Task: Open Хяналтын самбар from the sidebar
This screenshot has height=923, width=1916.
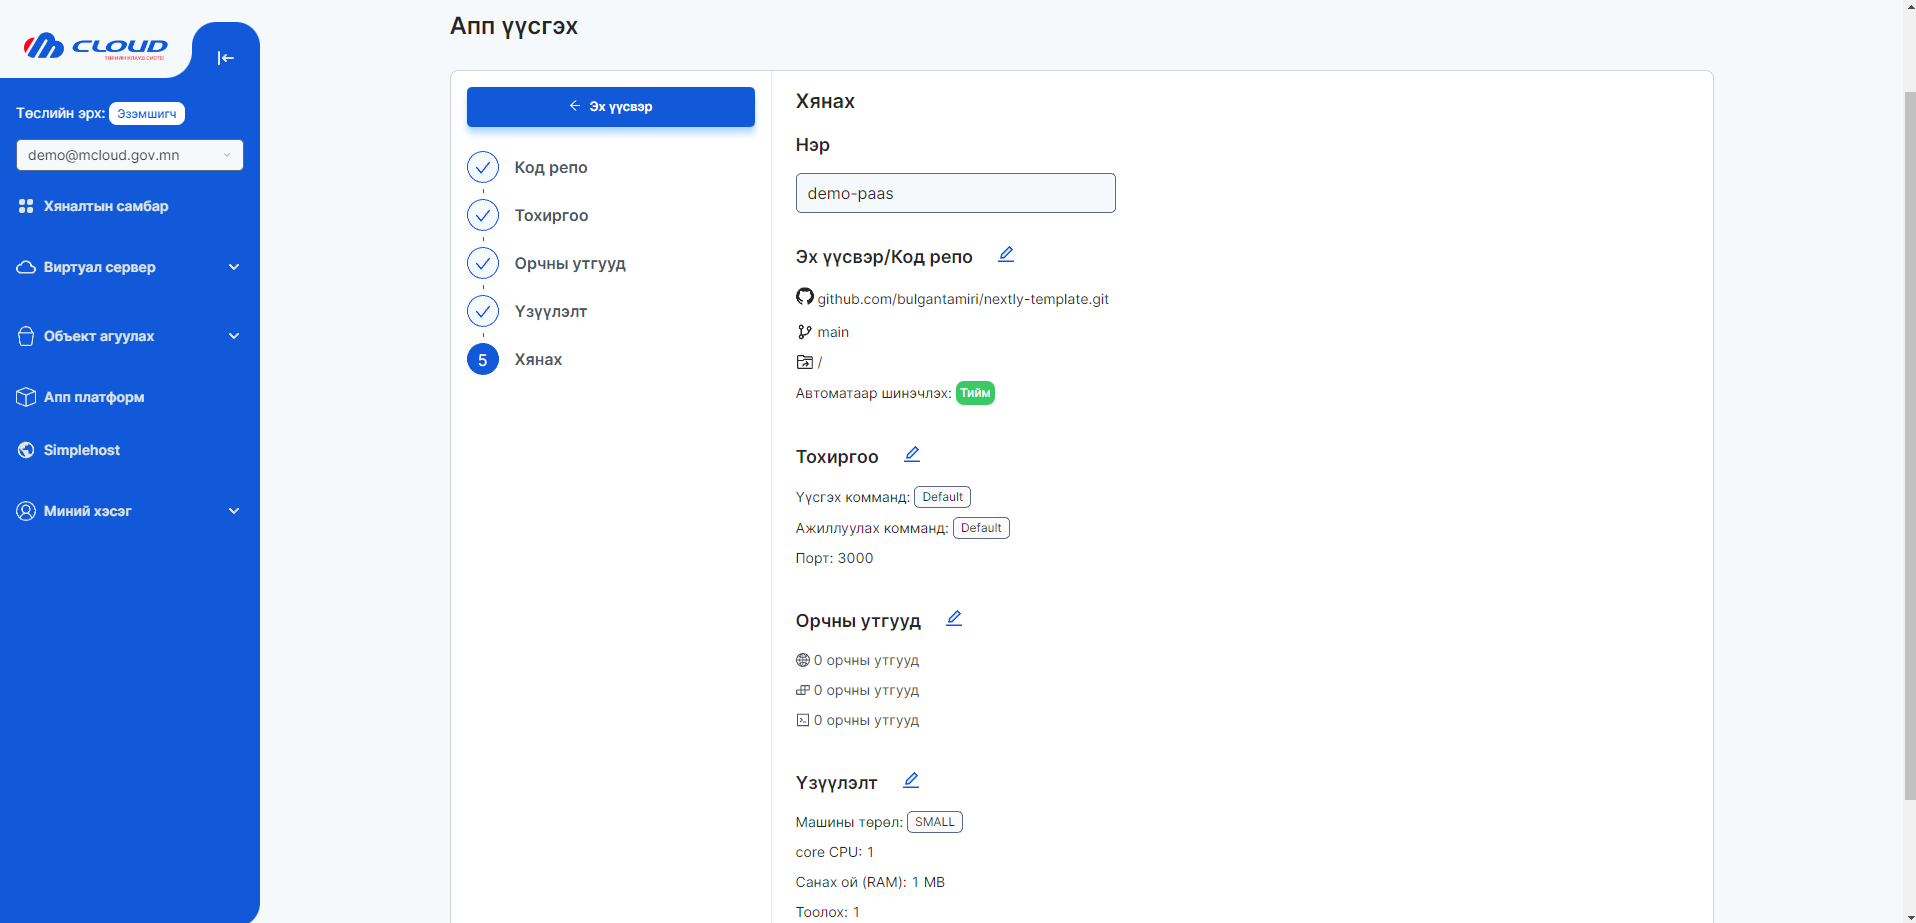Action: point(104,206)
